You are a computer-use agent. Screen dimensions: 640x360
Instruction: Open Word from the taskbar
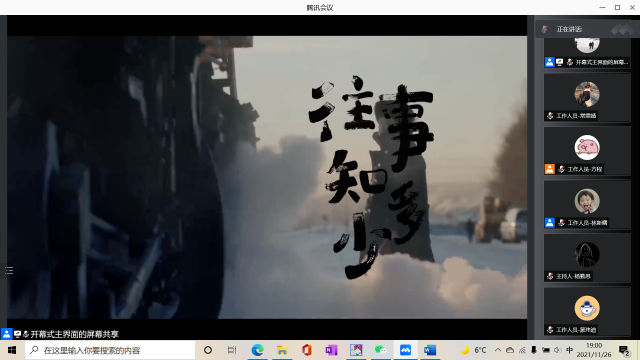coord(430,350)
